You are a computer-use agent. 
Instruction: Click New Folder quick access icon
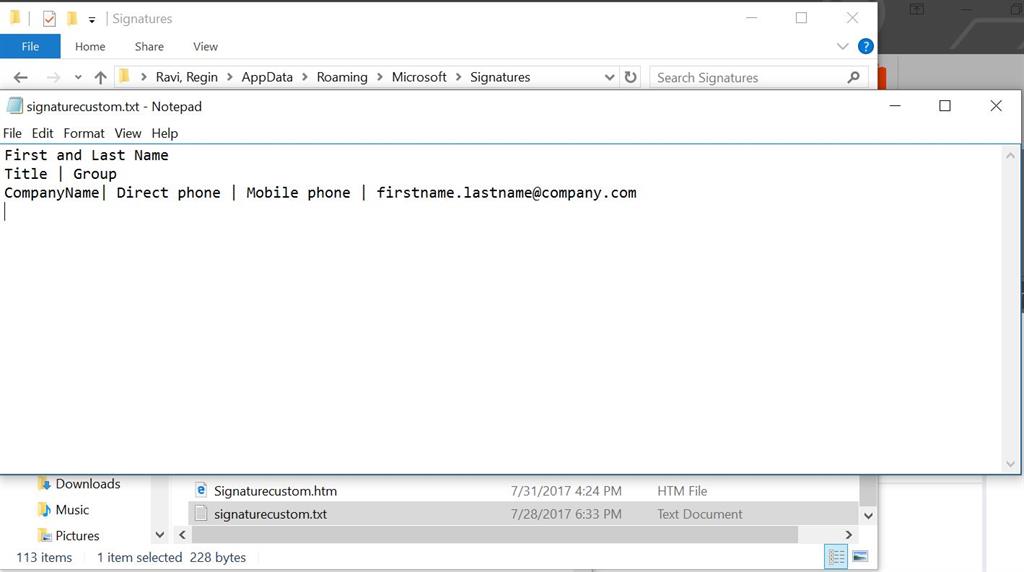(72, 18)
